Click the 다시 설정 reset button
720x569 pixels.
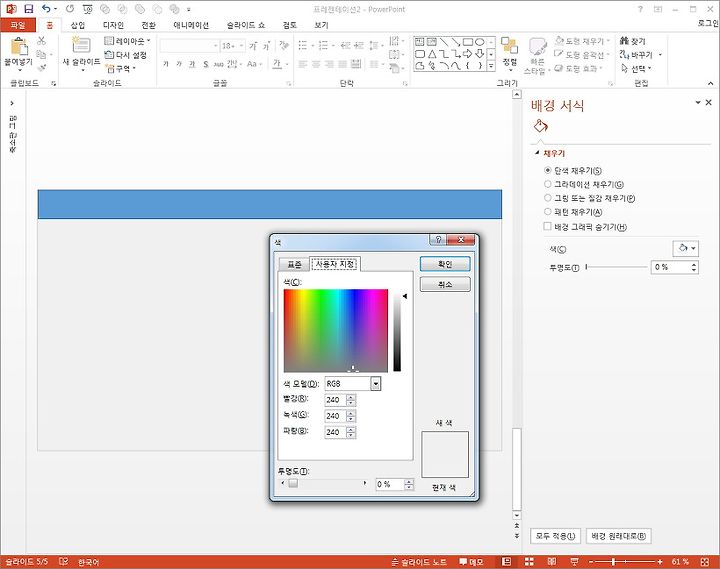[126, 55]
